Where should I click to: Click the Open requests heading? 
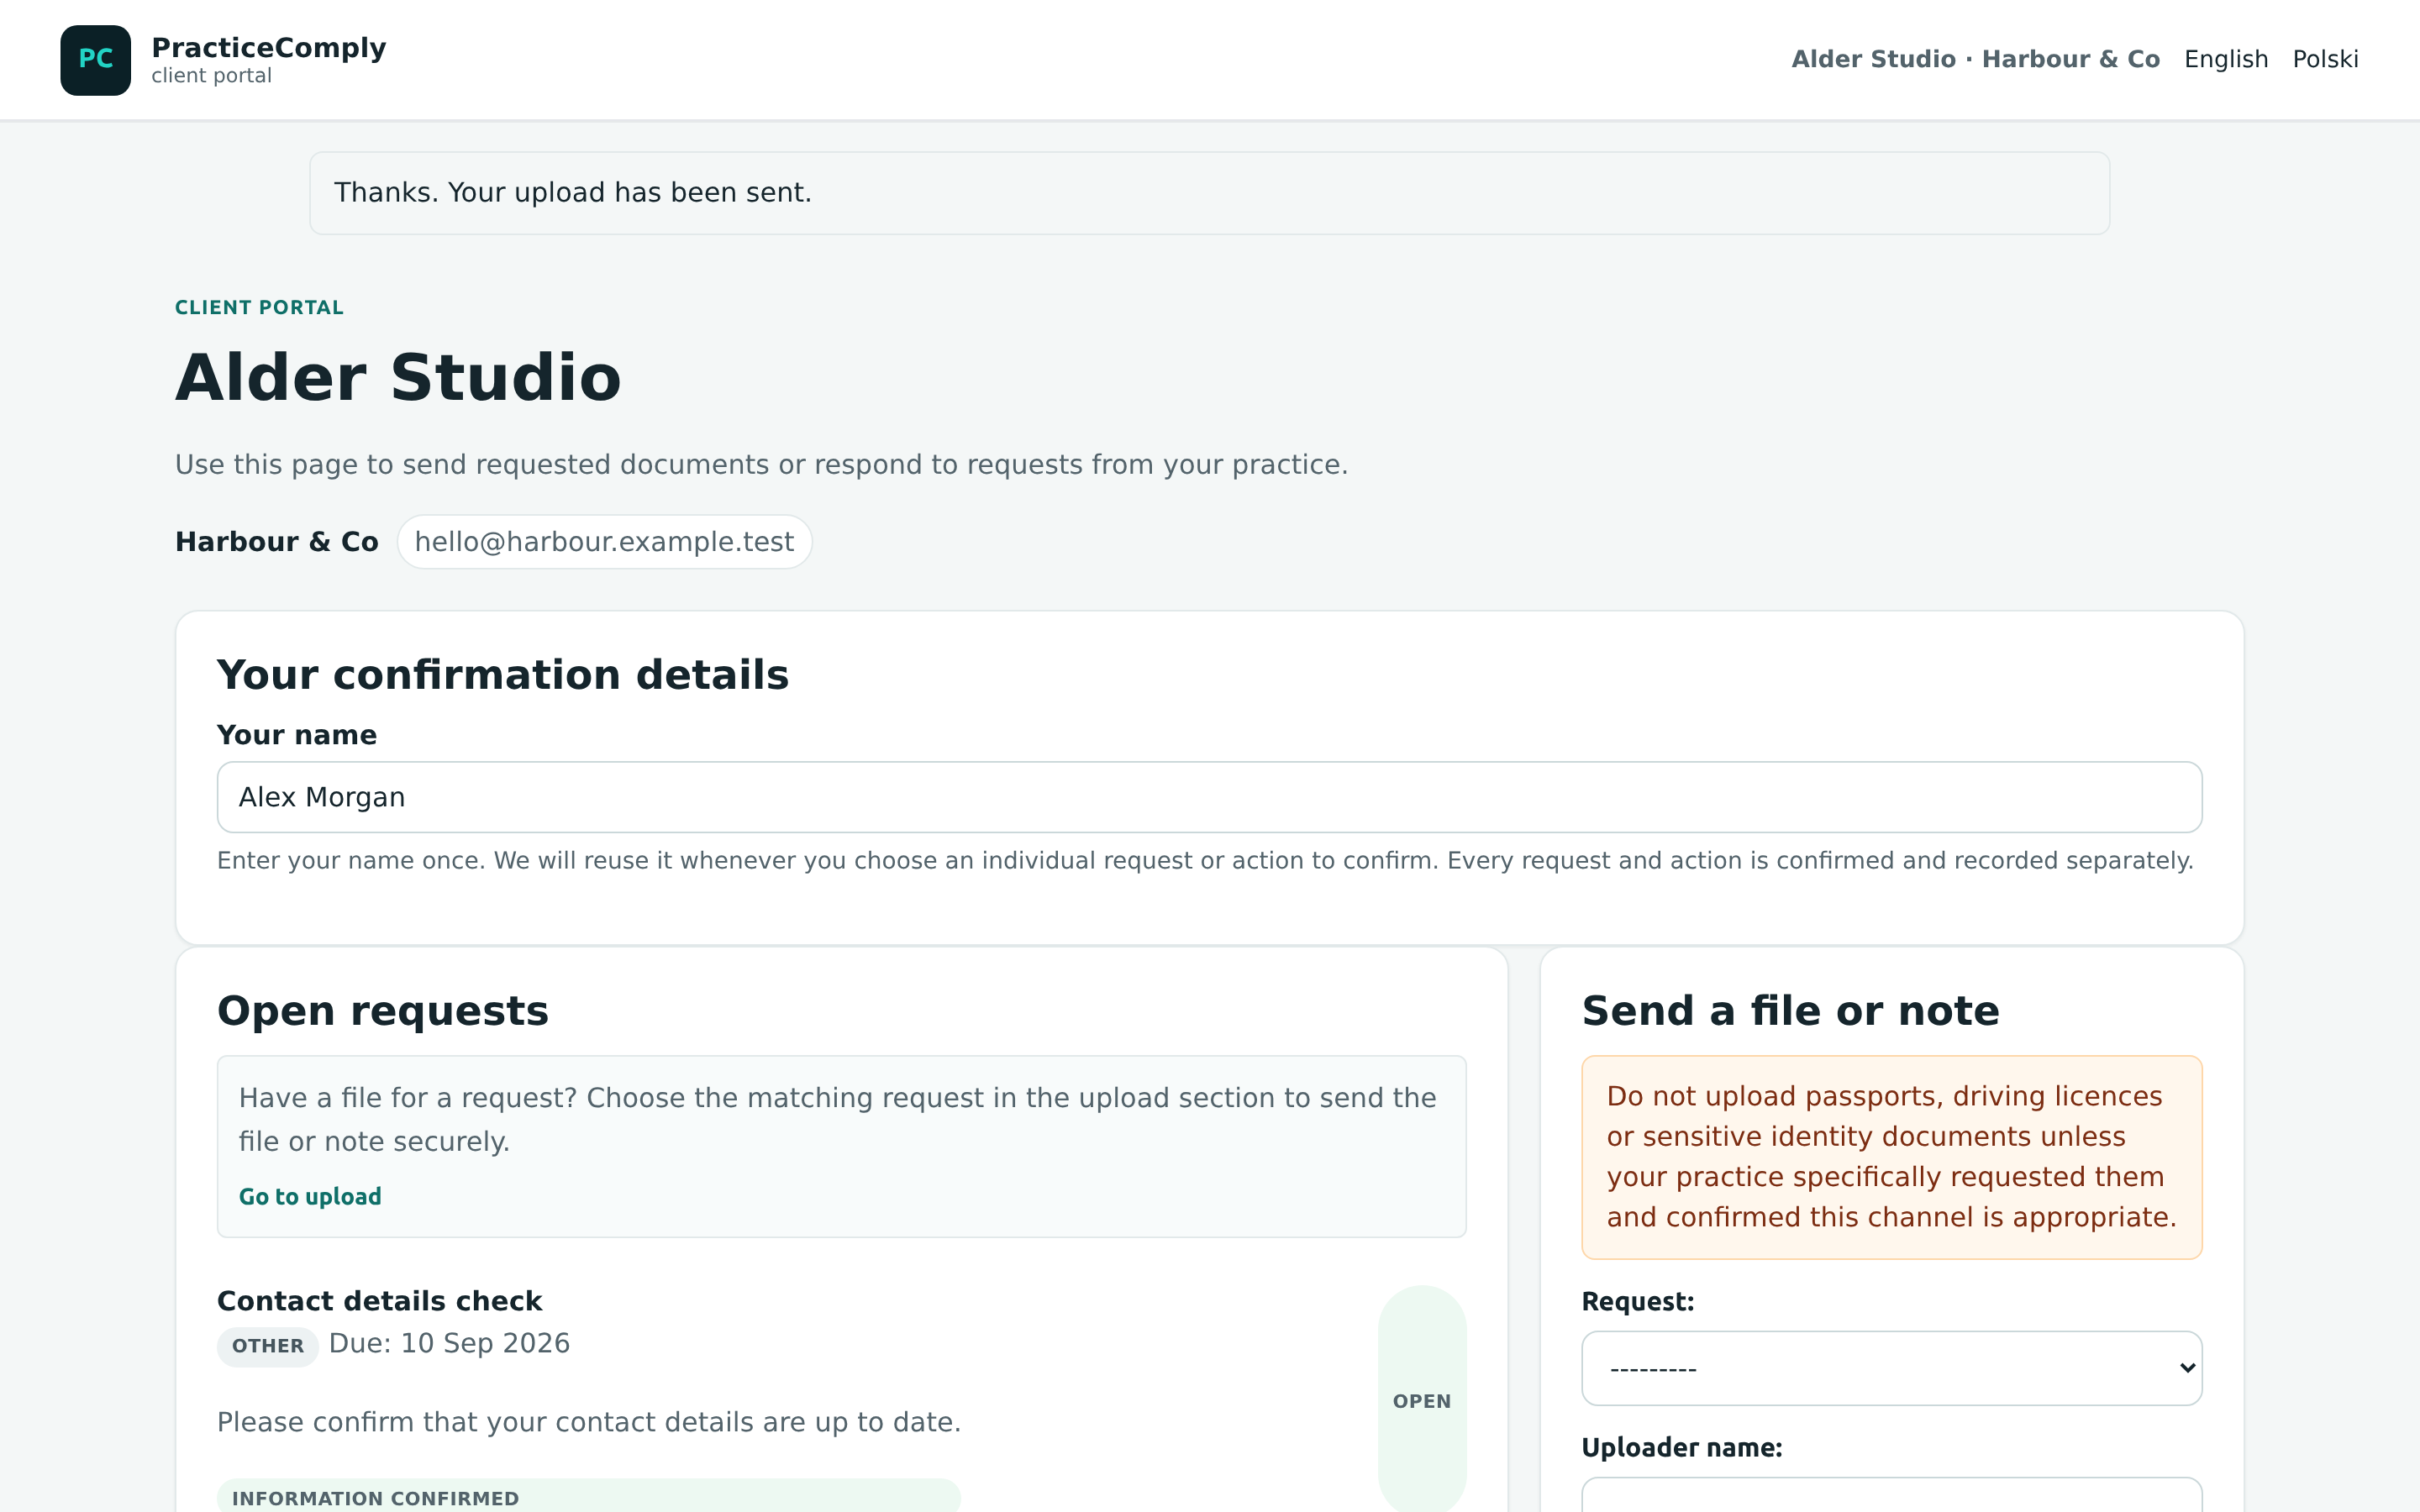pyautogui.click(x=382, y=1011)
